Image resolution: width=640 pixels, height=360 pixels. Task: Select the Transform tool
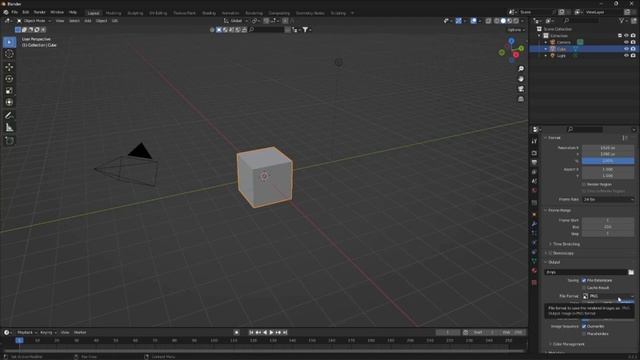click(9, 102)
